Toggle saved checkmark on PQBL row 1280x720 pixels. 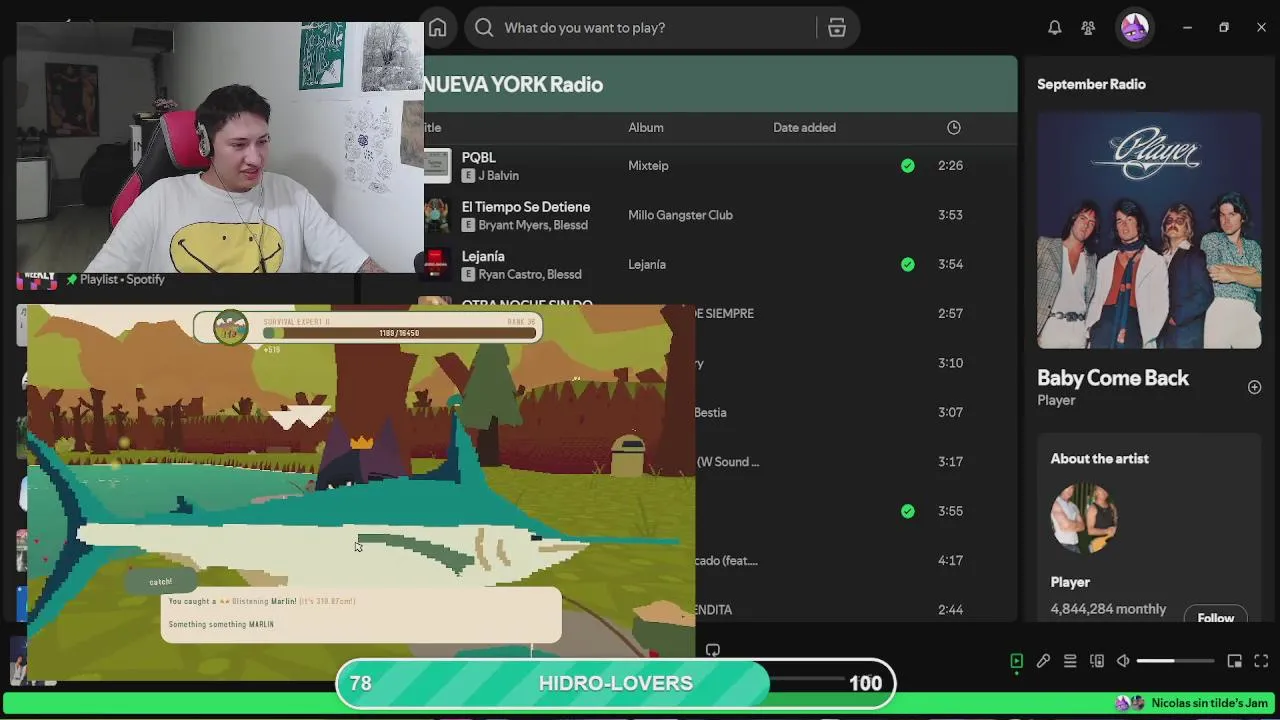tap(907, 165)
